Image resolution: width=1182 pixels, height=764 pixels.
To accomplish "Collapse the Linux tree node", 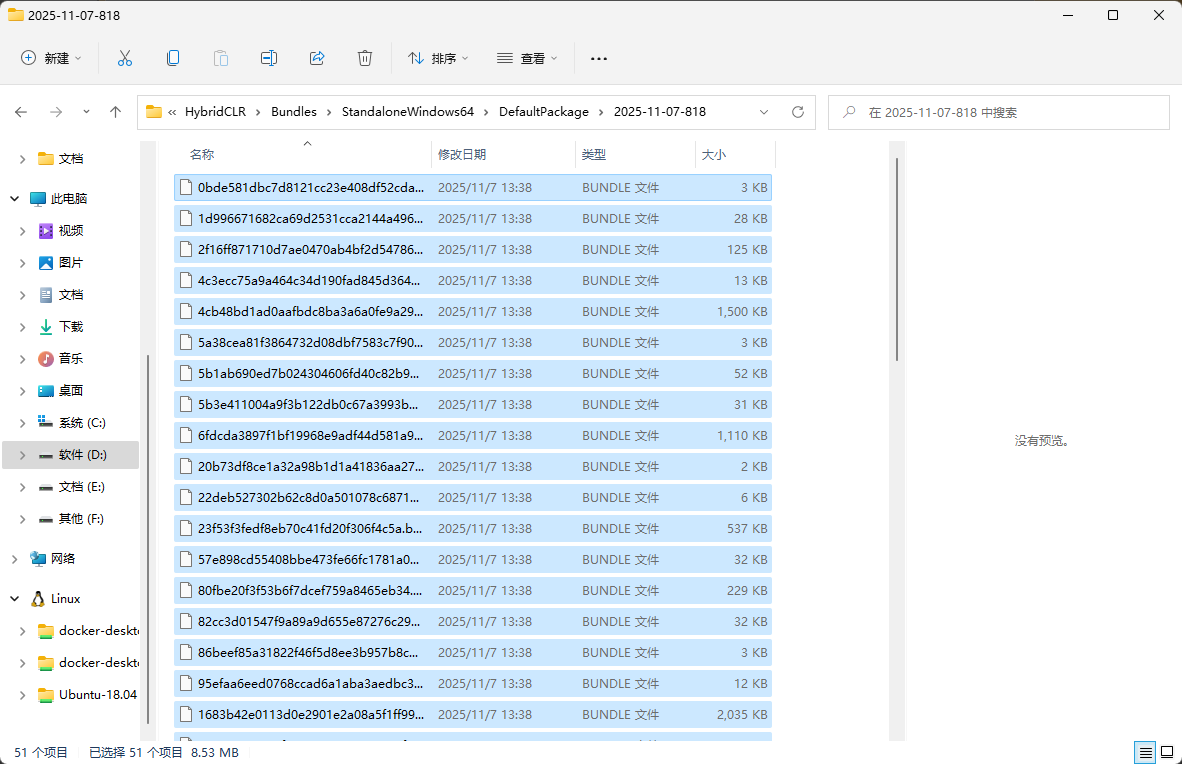I will [14, 599].
